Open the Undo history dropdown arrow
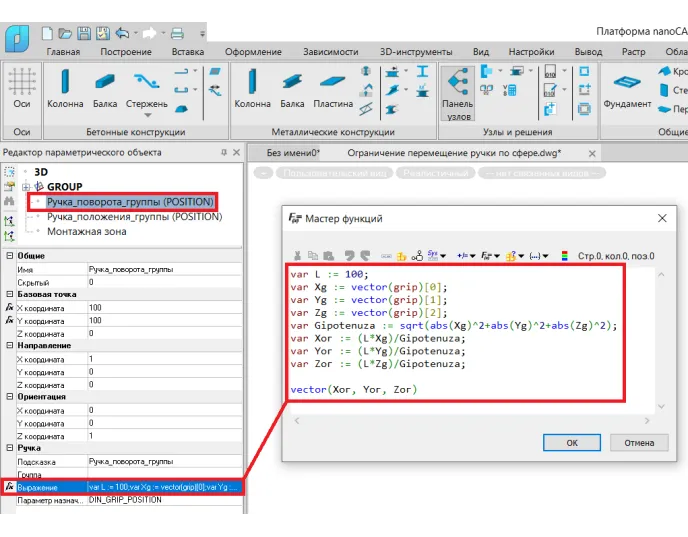The width and height of the screenshot is (688, 537). click(x=135, y=33)
